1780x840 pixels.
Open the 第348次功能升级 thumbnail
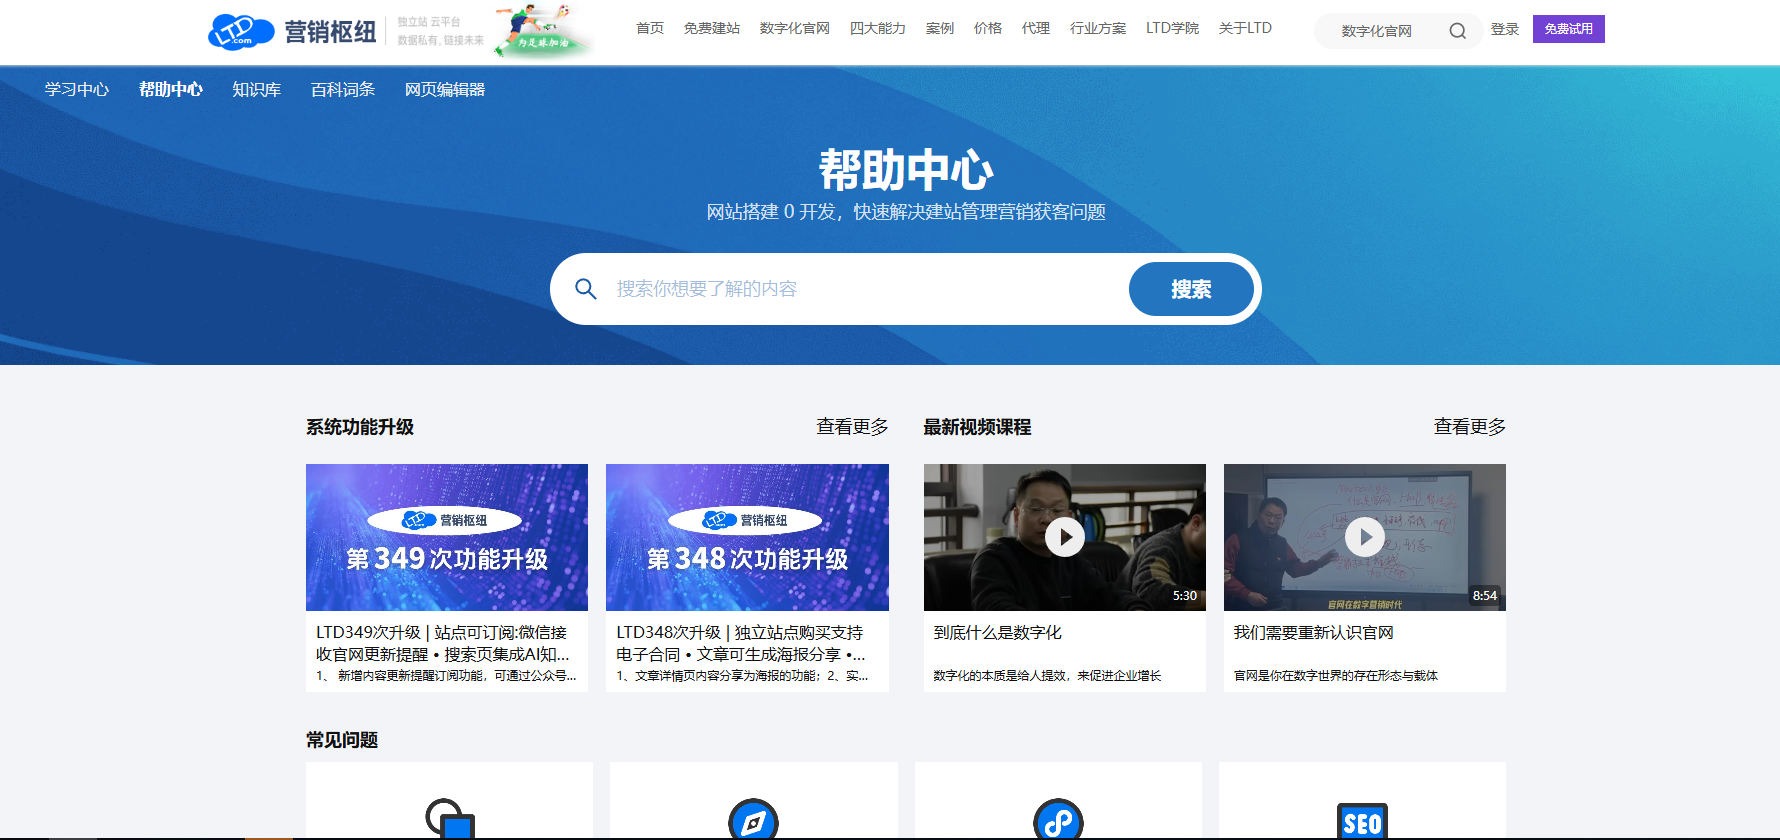(747, 537)
